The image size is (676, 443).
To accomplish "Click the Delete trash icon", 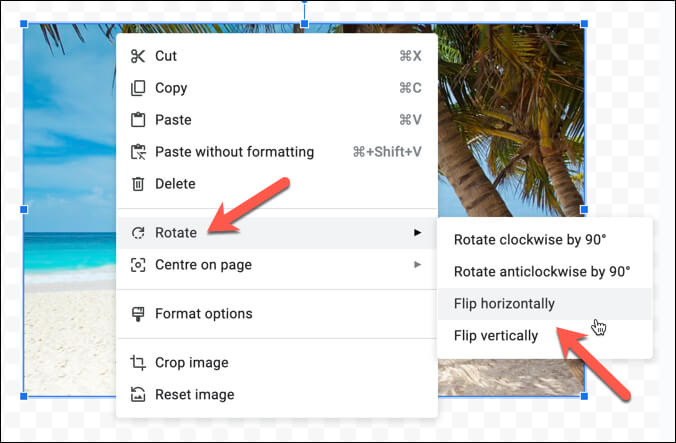I will tap(138, 184).
